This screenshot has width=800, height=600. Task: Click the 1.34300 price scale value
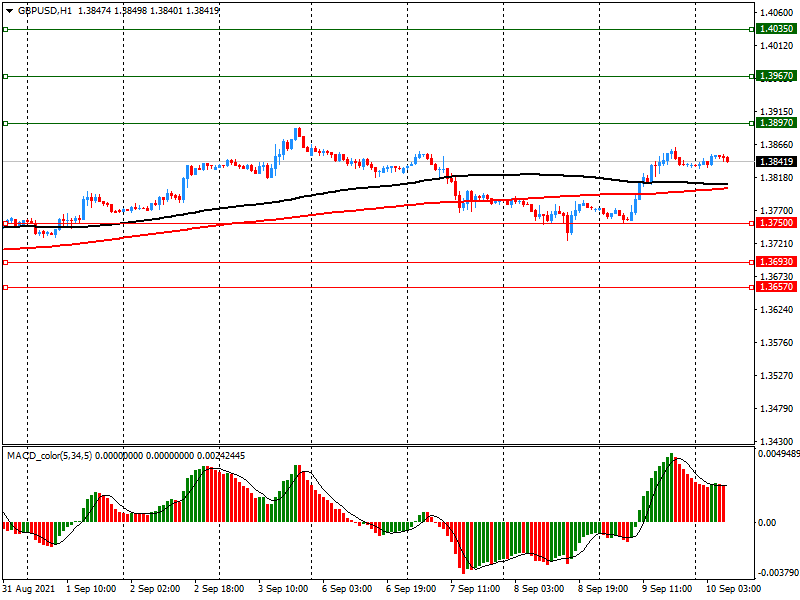(x=777, y=441)
